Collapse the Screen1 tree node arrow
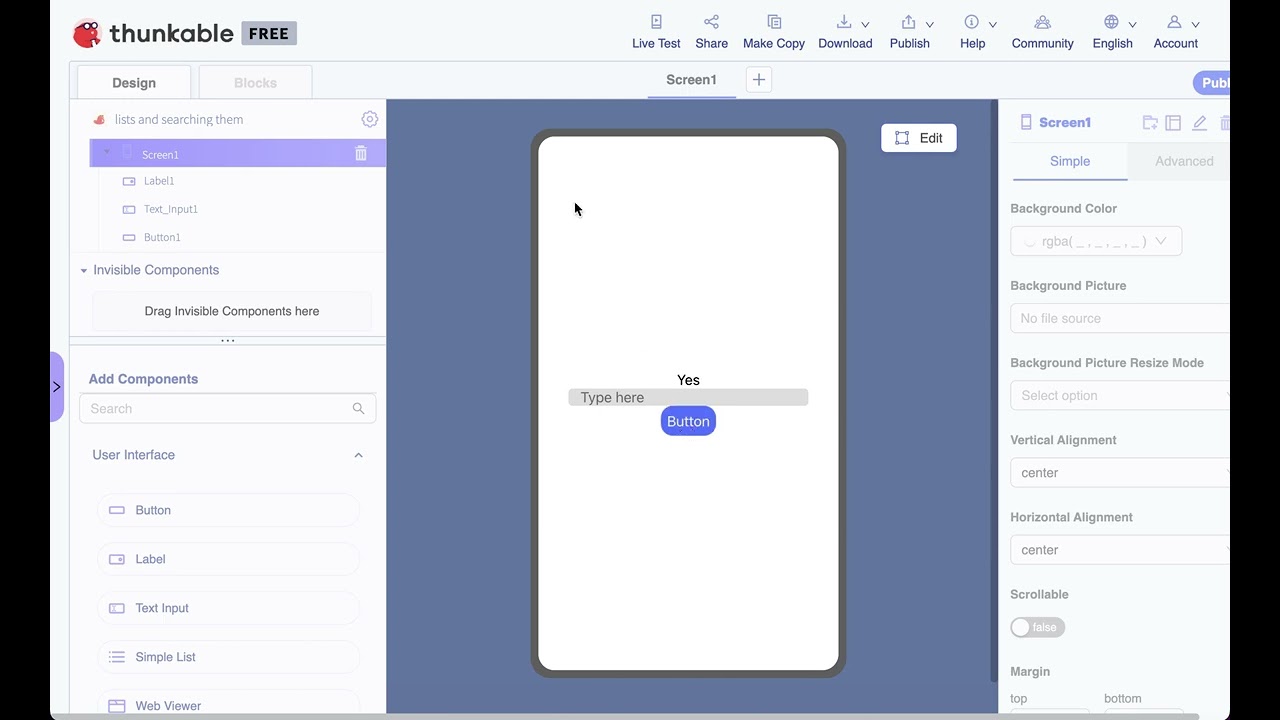The height and width of the screenshot is (720, 1280). point(107,153)
